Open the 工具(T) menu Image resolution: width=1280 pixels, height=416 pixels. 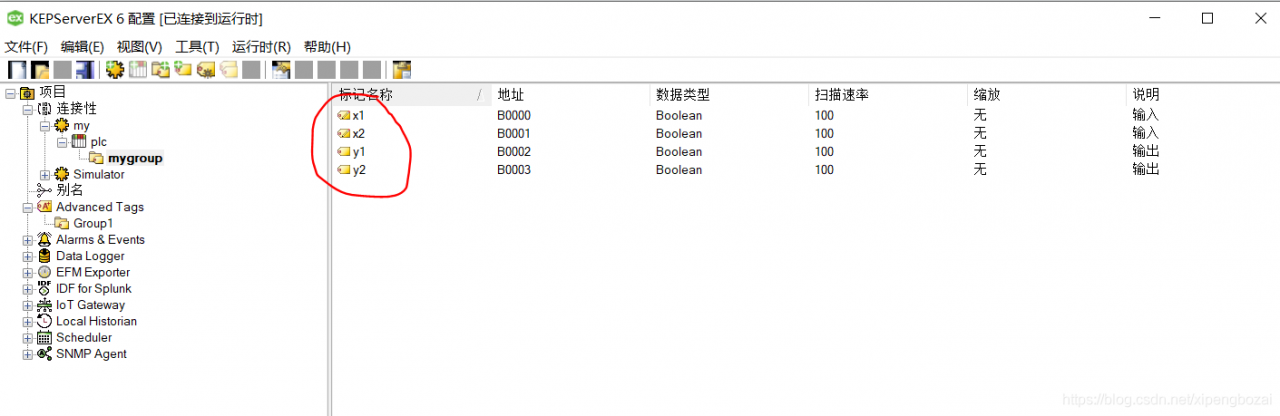tap(197, 47)
